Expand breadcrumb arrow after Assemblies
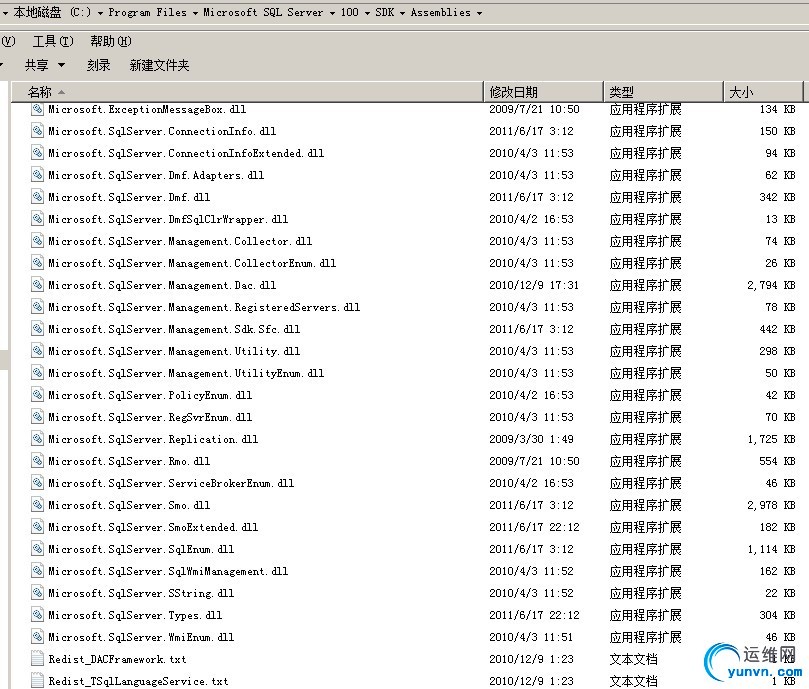 (x=479, y=13)
